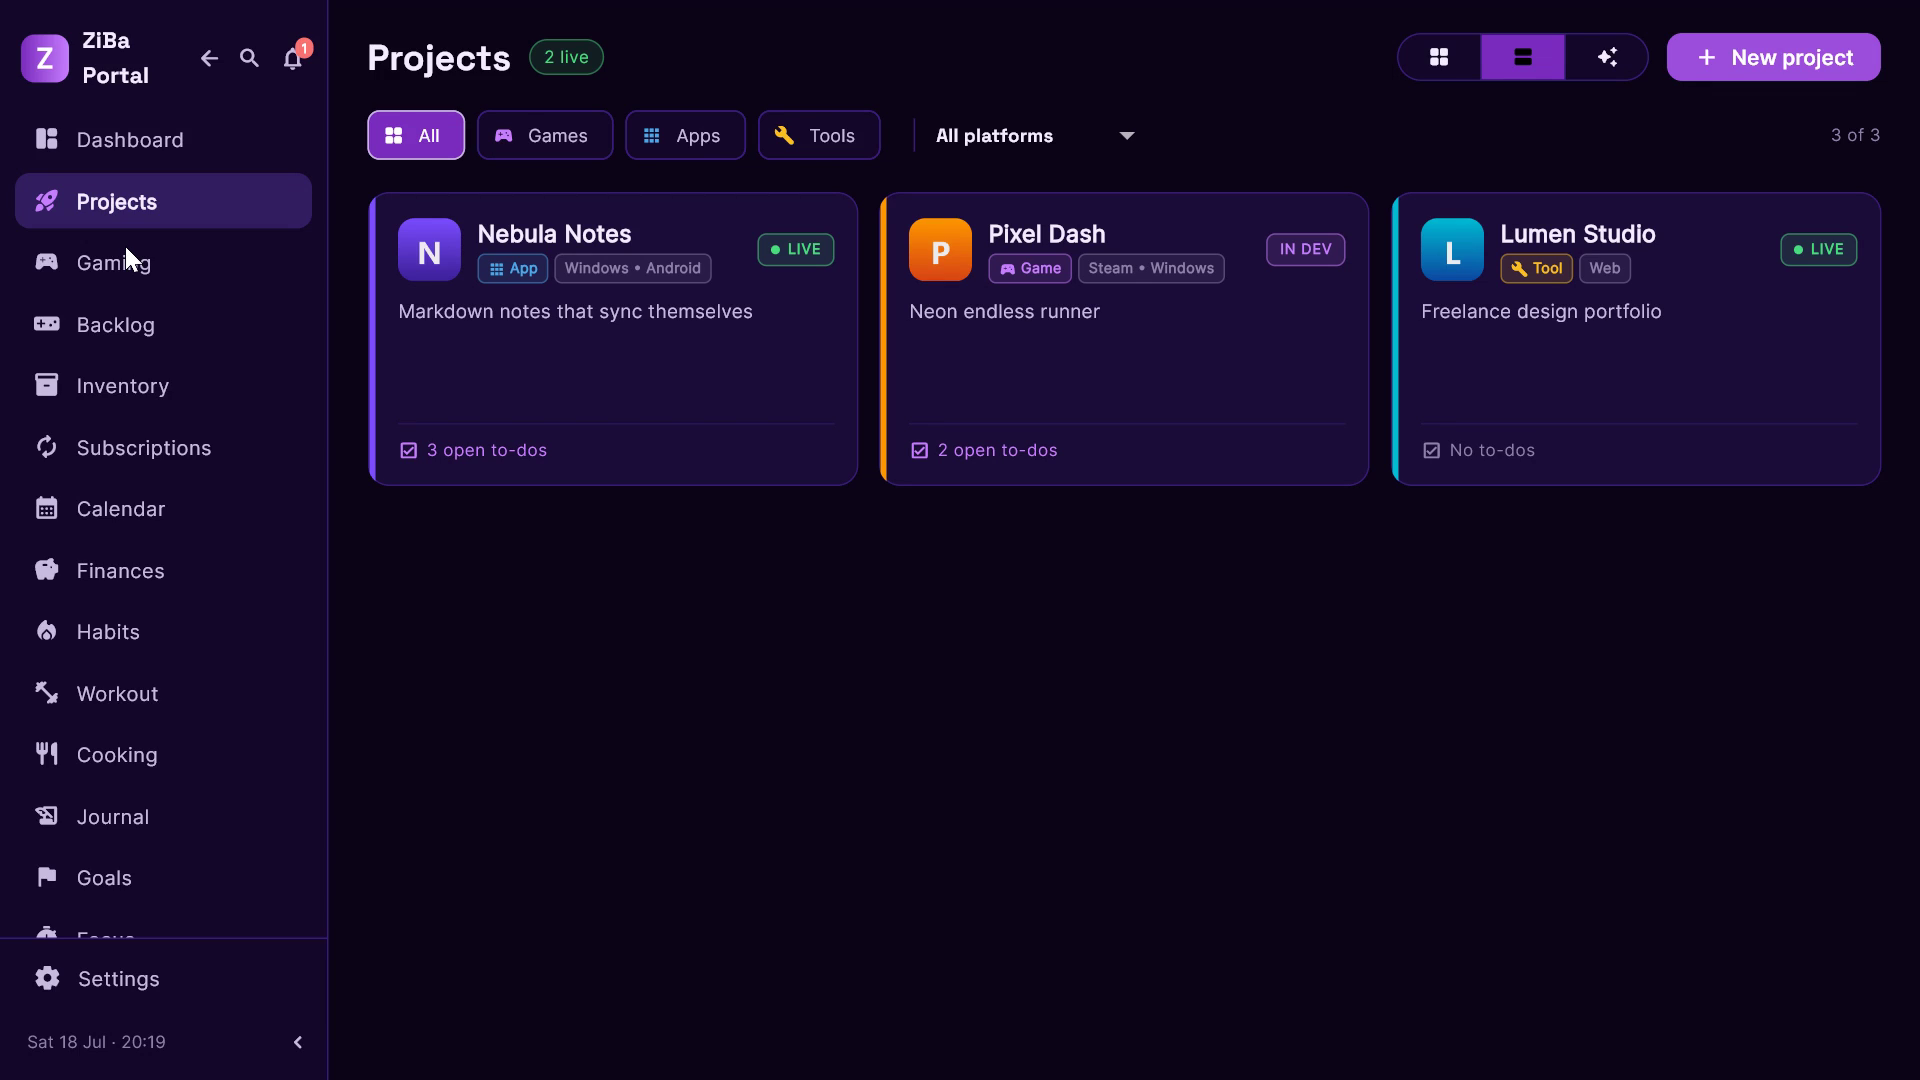Click the Nebula Notes N icon
This screenshot has width=1920, height=1080.
(x=429, y=250)
